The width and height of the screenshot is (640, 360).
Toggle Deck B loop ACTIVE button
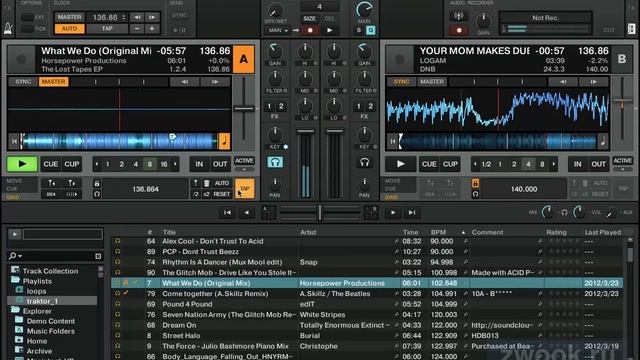click(622, 160)
